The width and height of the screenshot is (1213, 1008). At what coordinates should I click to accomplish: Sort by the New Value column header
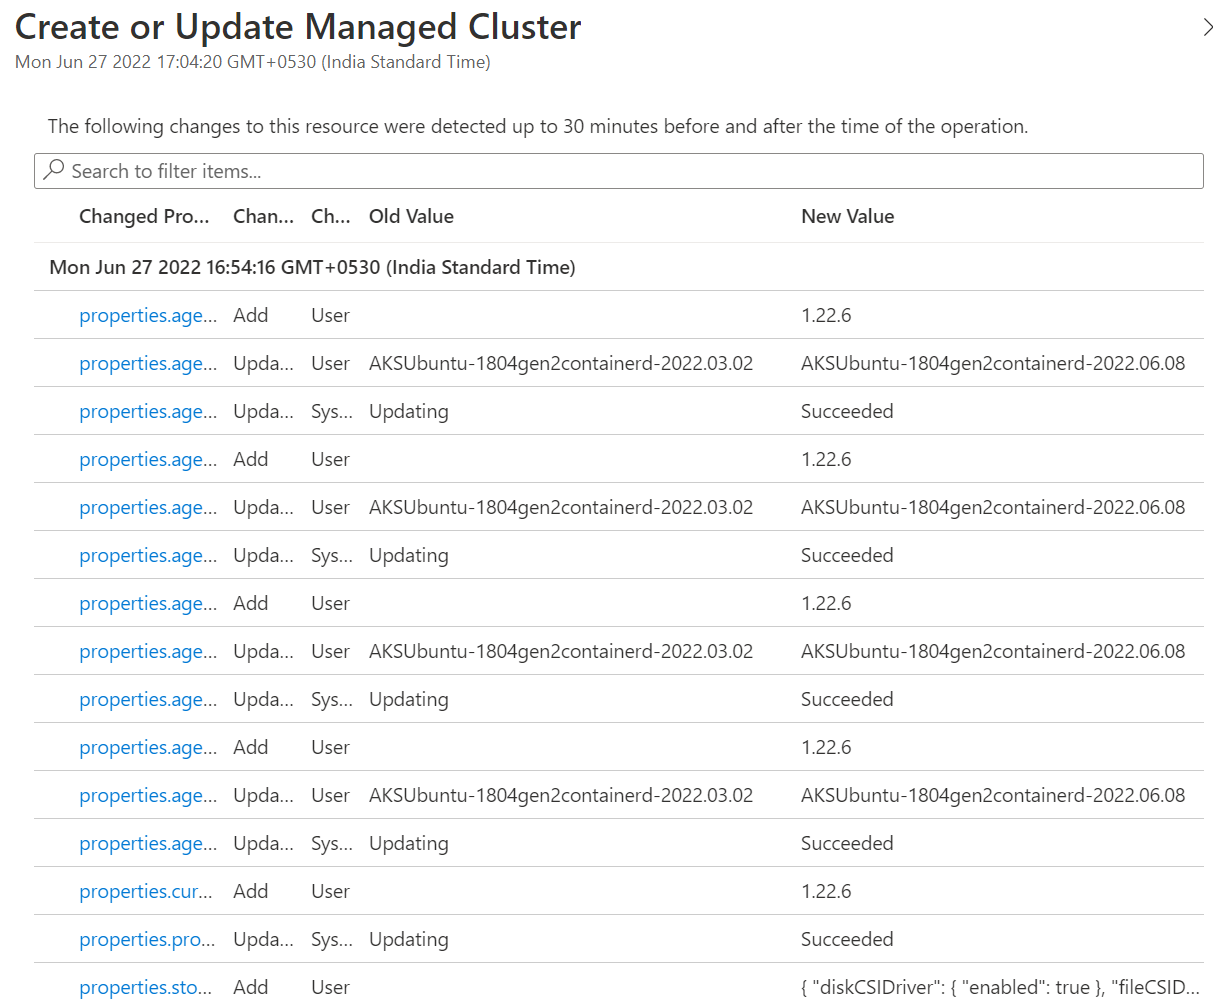[847, 216]
